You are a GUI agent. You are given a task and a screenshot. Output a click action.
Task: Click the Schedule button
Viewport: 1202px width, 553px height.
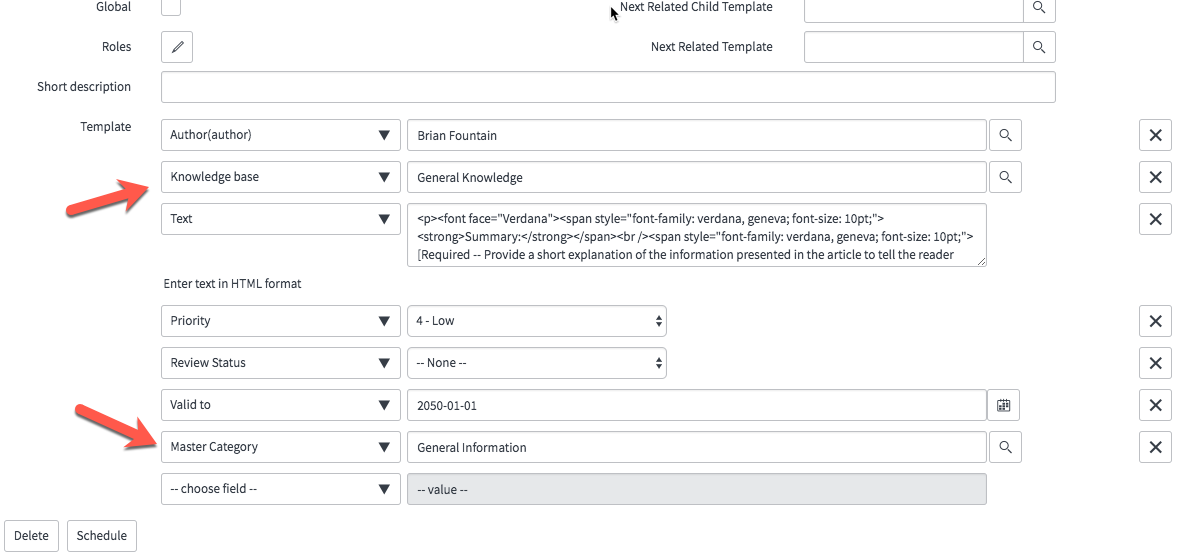[x=102, y=536]
